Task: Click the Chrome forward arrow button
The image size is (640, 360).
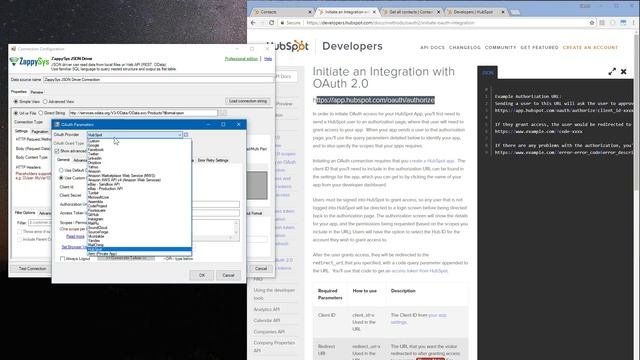Action: tap(262, 23)
